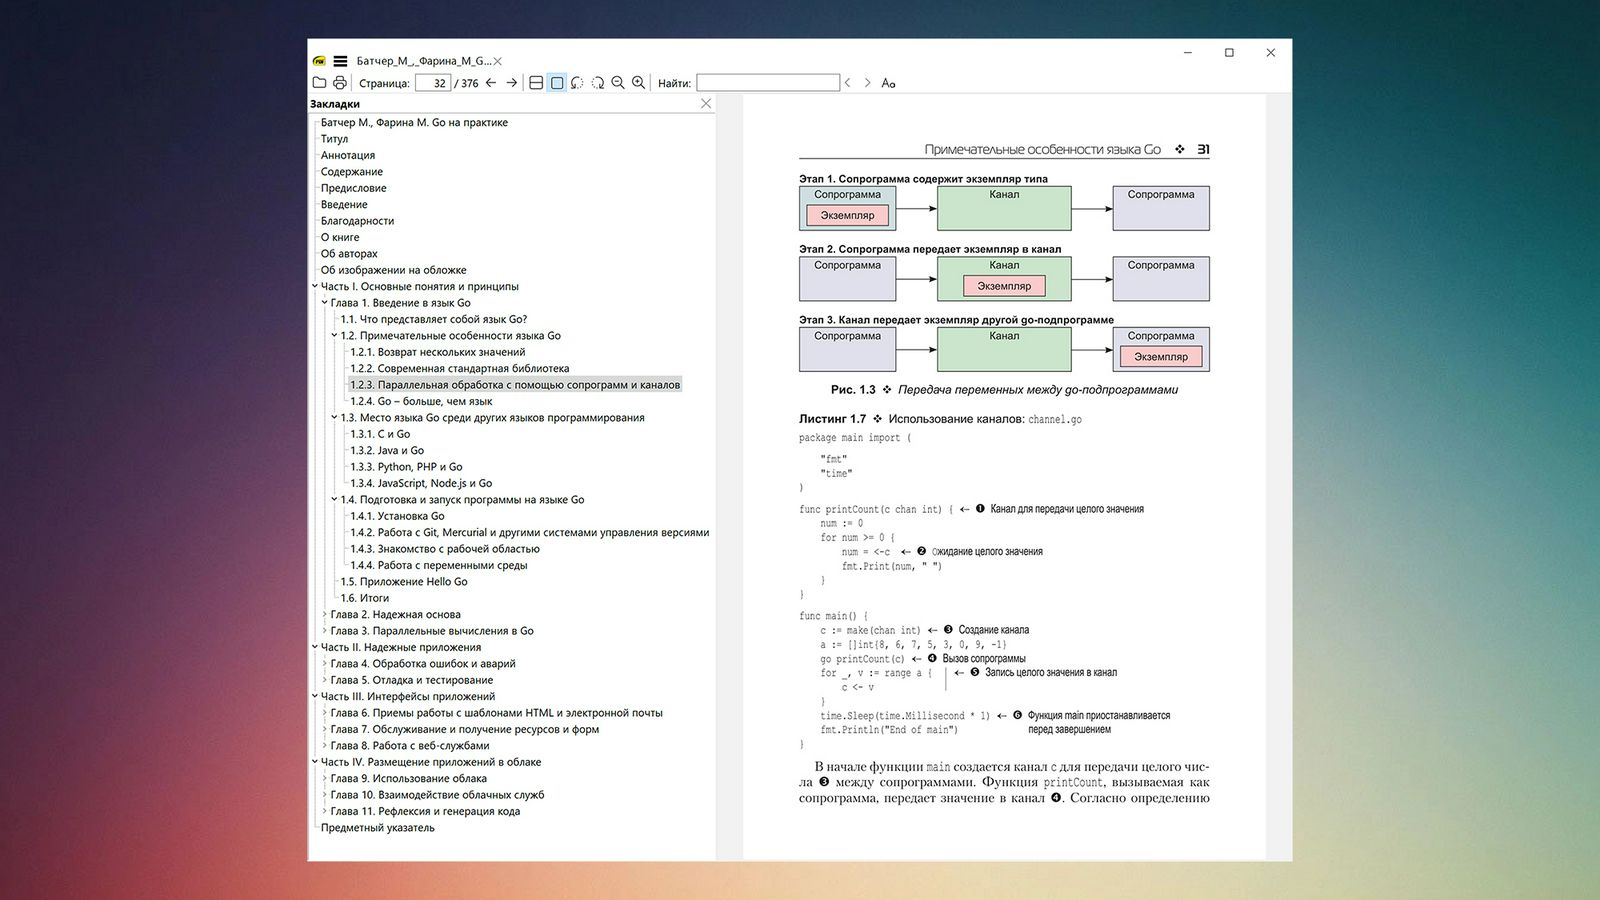Expand Глава 2. Надежная основа
The width and height of the screenshot is (1600, 900).
(325, 615)
